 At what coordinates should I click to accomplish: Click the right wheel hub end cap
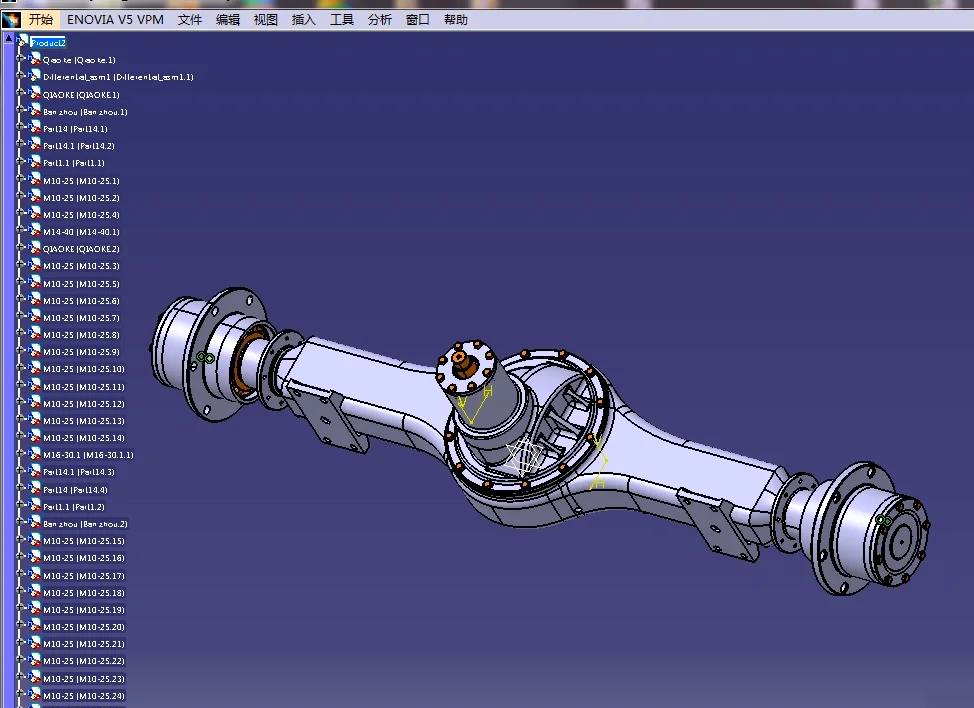click(901, 540)
